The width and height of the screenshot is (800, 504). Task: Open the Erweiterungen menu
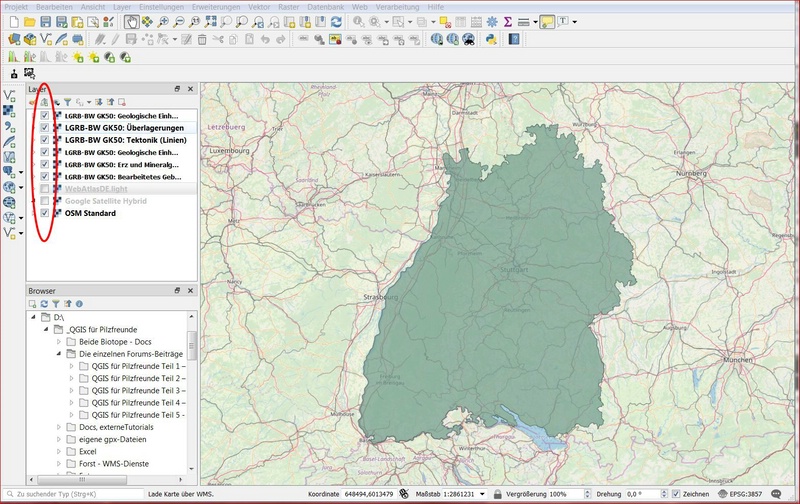point(214,5)
